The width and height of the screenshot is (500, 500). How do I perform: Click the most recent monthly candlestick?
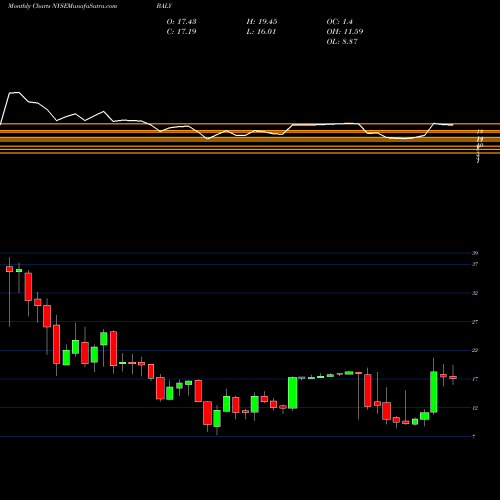click(453, 377)
